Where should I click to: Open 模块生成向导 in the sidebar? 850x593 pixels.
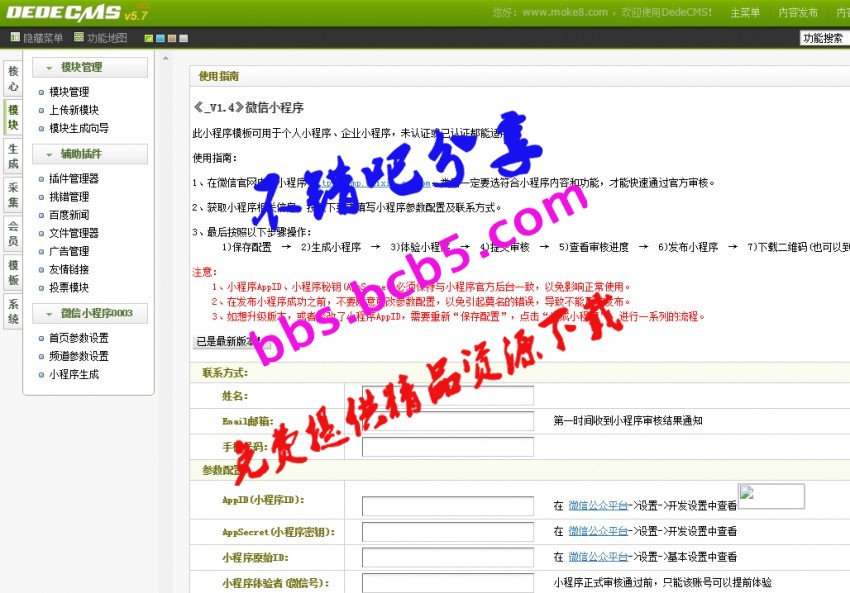[79, 128]
